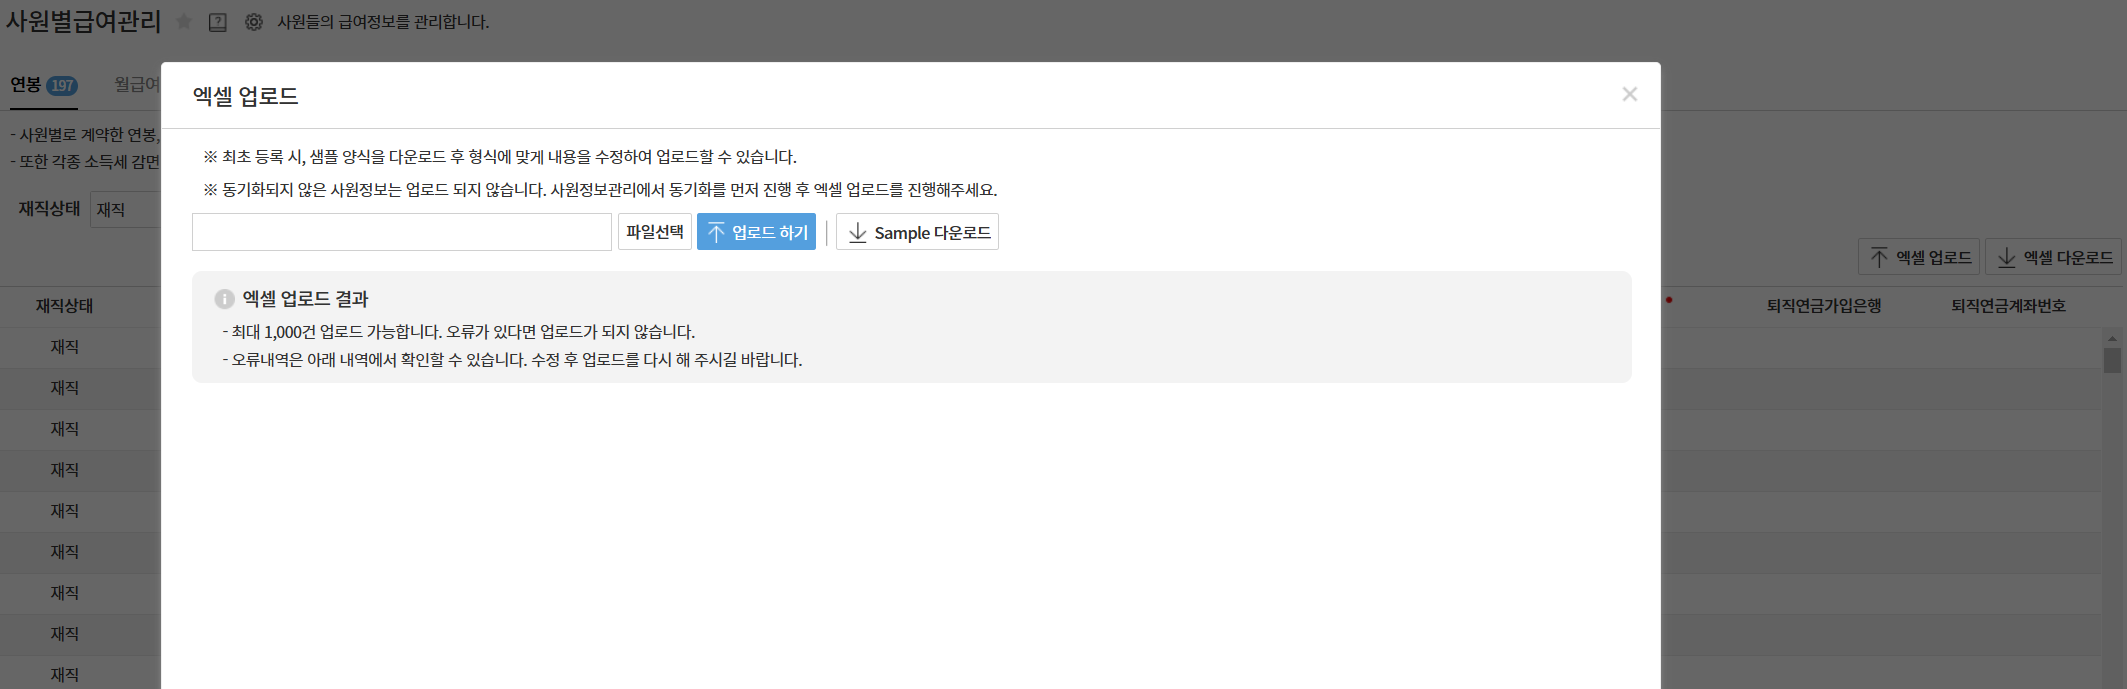Click the 엑셀 업로드 button above the table
Image resolution: width=2127 pixels, height=689 pixels.
coord(1919,257)
